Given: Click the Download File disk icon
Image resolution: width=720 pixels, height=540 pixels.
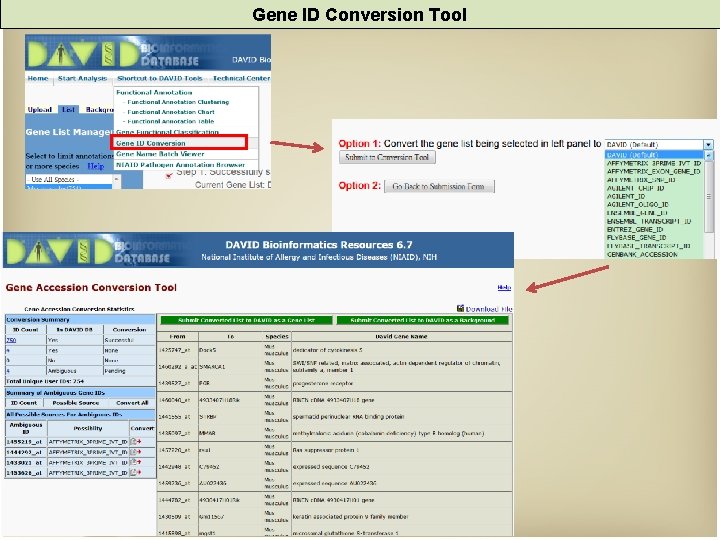Looking at the screenshot, I should click(x=460, y=308).
